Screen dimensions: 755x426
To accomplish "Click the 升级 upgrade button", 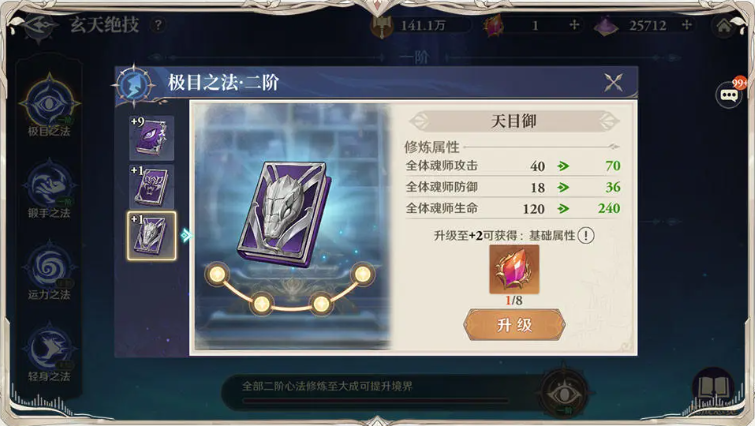I will tap(514, 325).
